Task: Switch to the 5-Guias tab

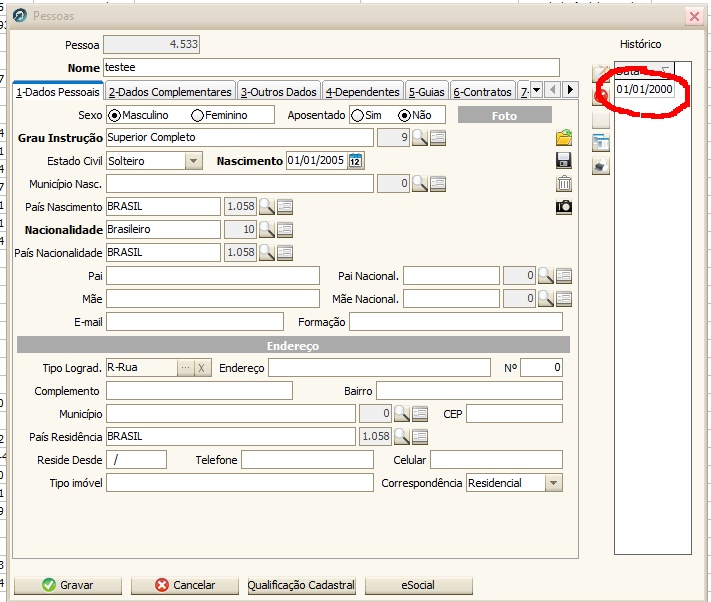Action: pos(427,92)
